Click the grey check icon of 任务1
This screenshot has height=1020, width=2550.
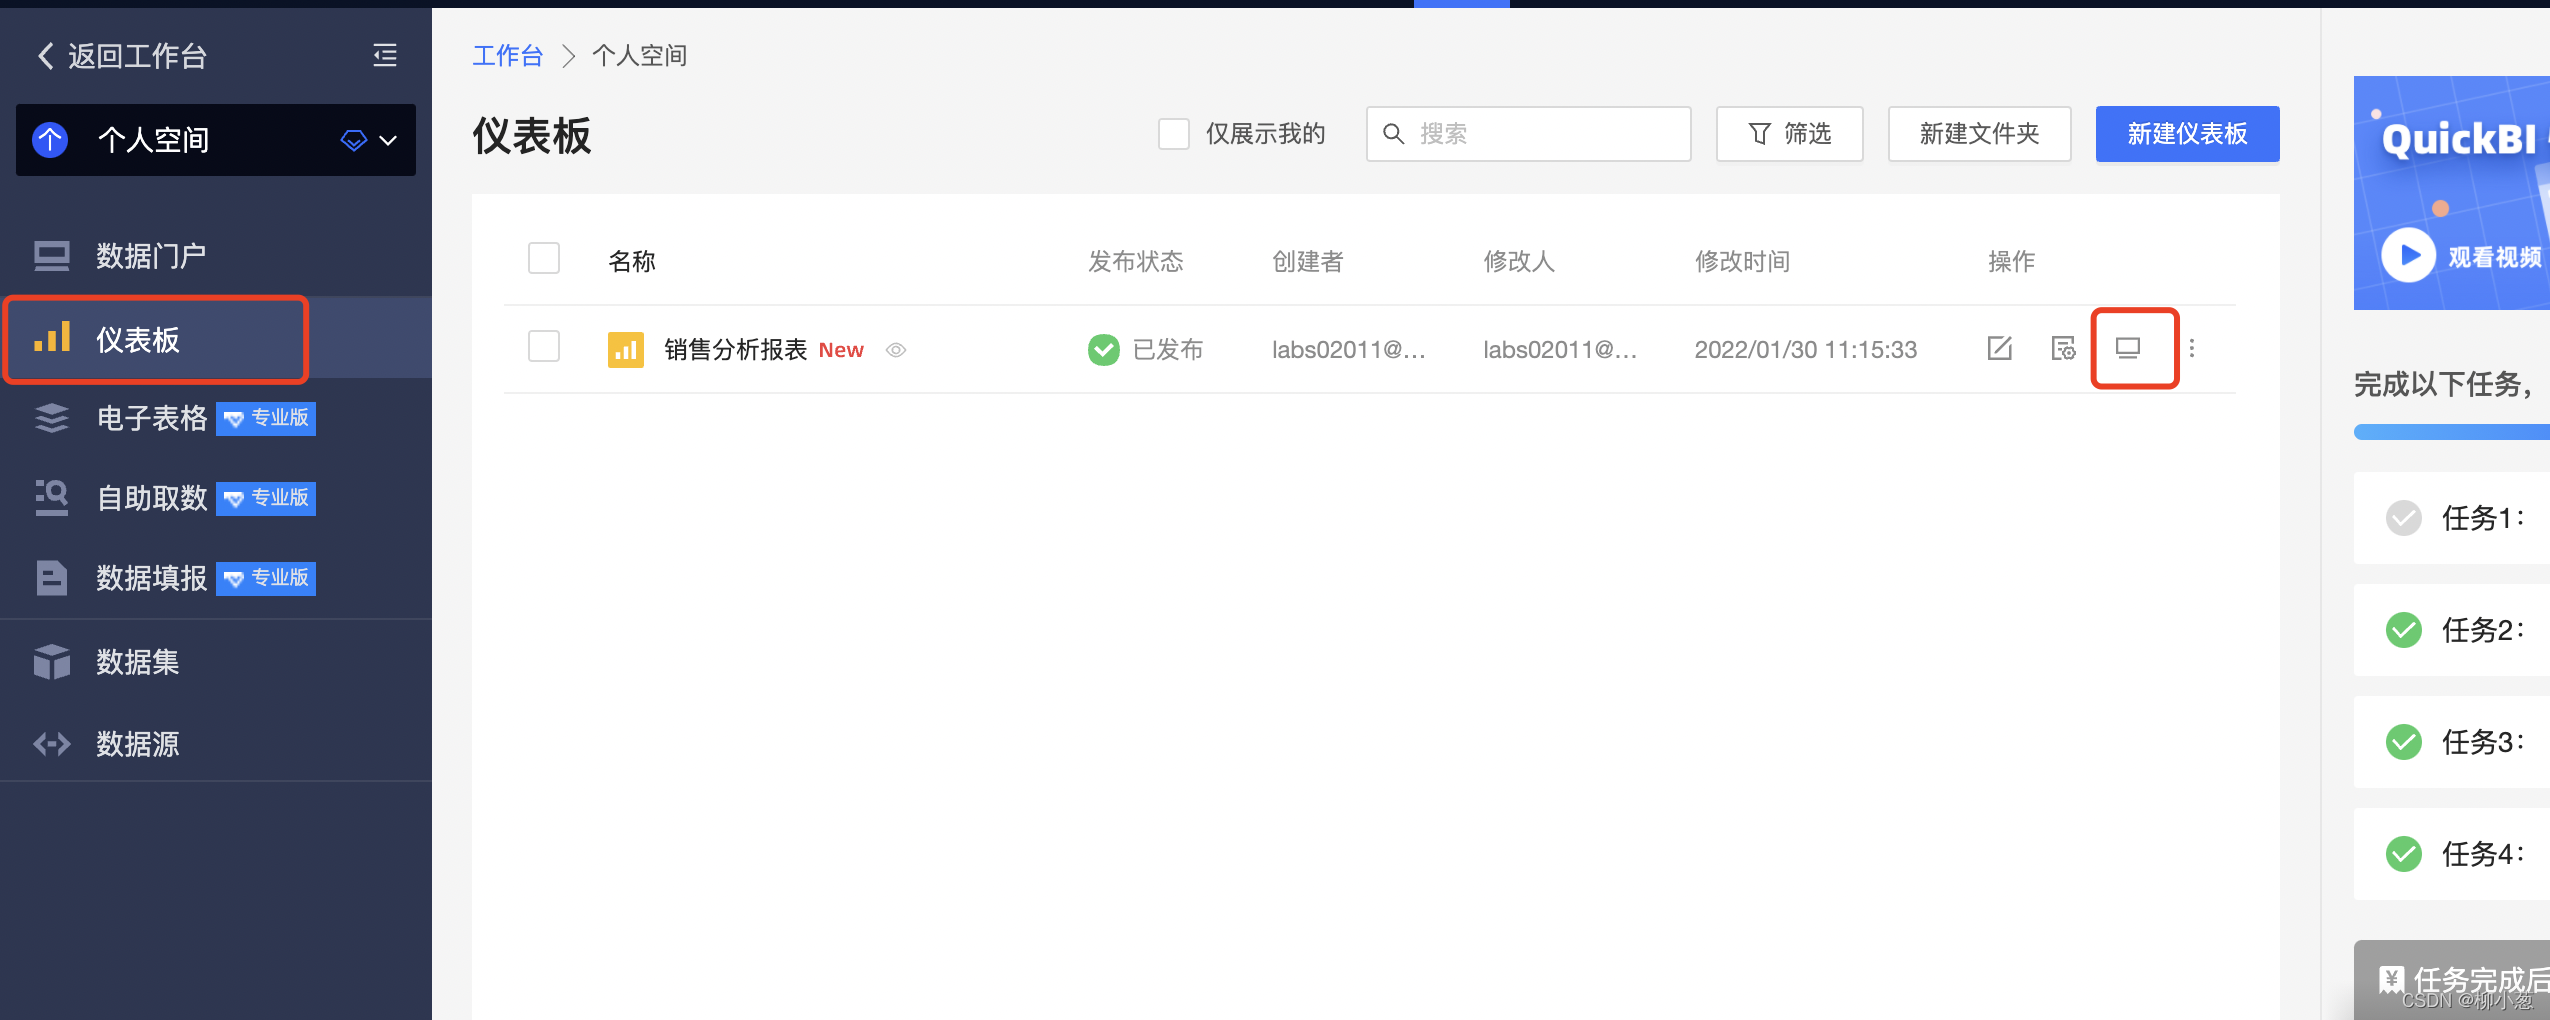pos(2404,518)
